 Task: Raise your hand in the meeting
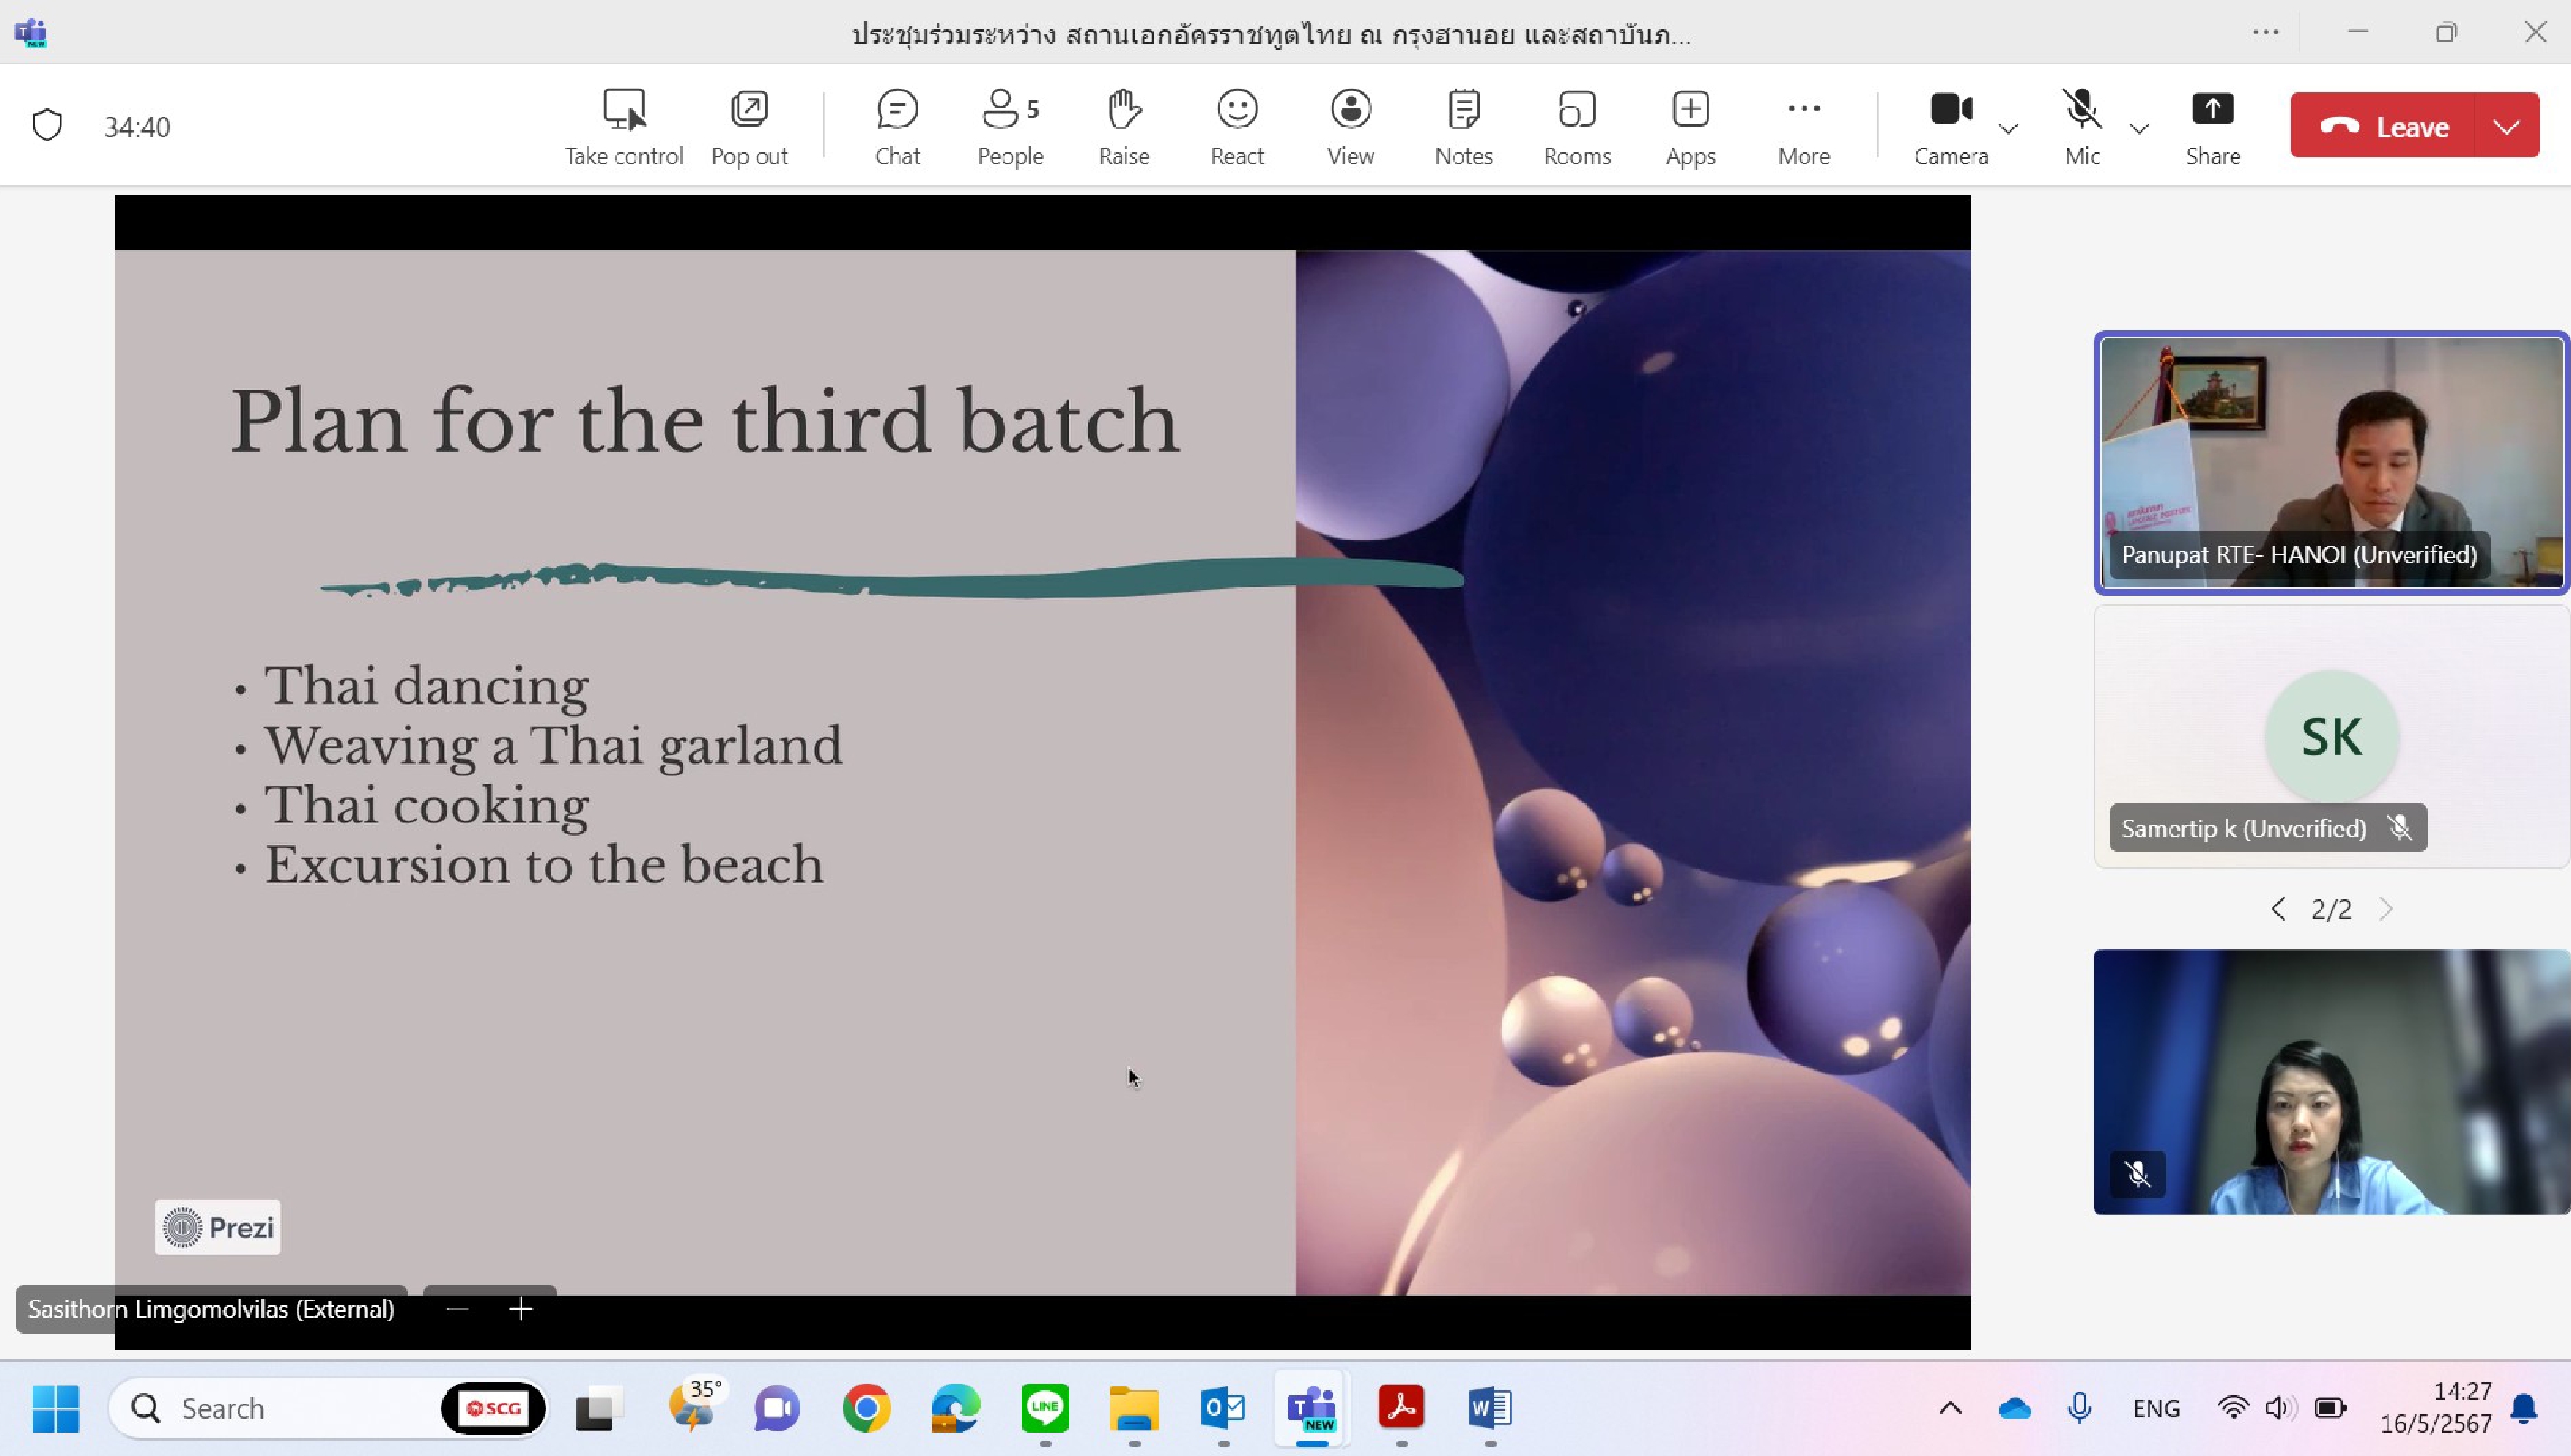1124,127
